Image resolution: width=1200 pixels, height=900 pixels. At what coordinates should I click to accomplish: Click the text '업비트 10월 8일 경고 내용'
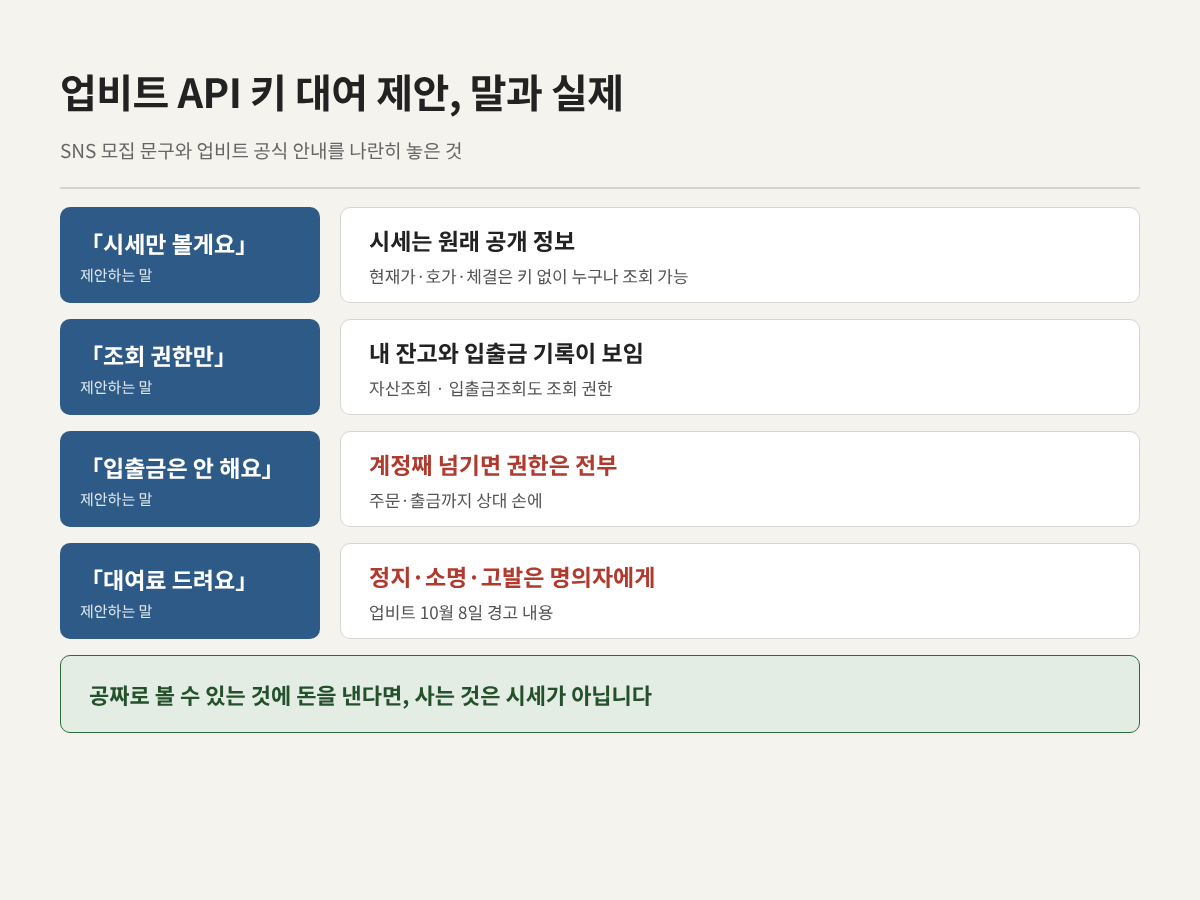click(461, 612)
